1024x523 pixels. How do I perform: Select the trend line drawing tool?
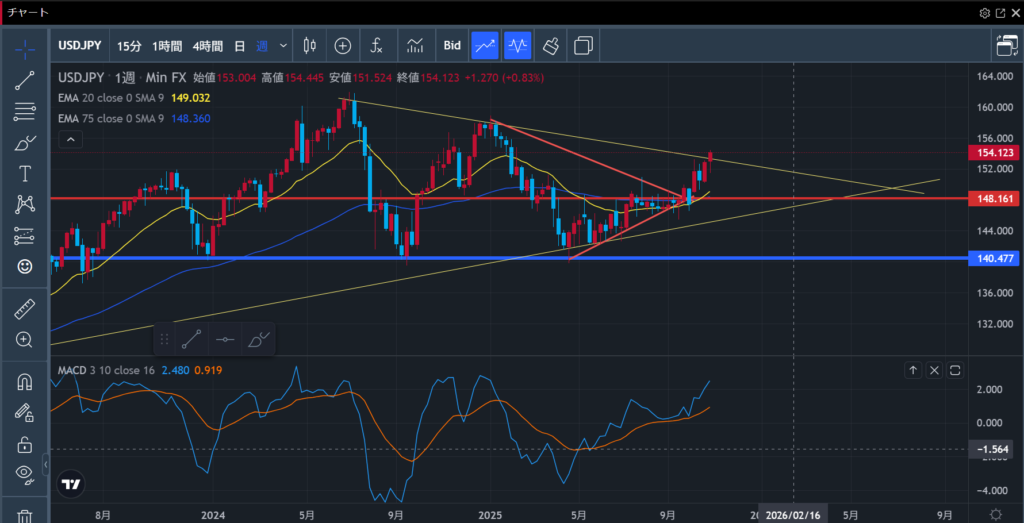point(25,81)
